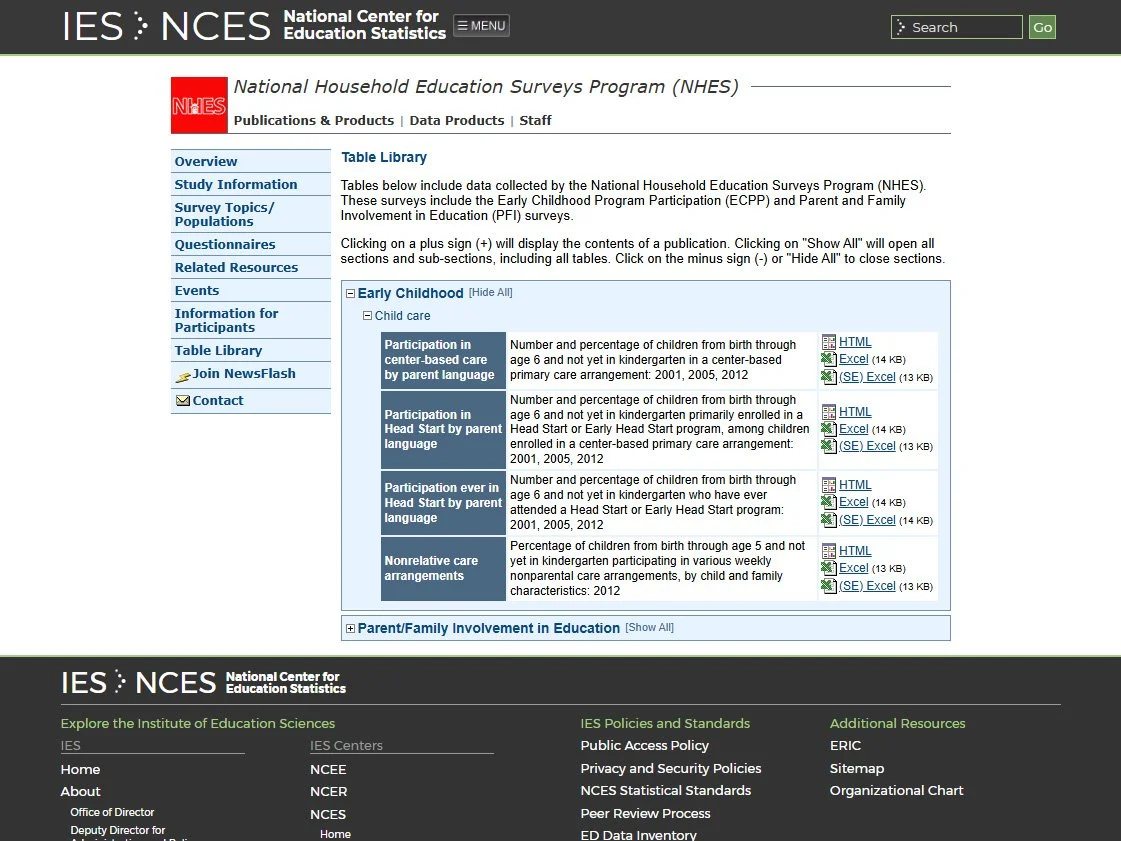Click the Join NewsFlash lightning icon
The image size is (1121, 841).
[183, 375]
